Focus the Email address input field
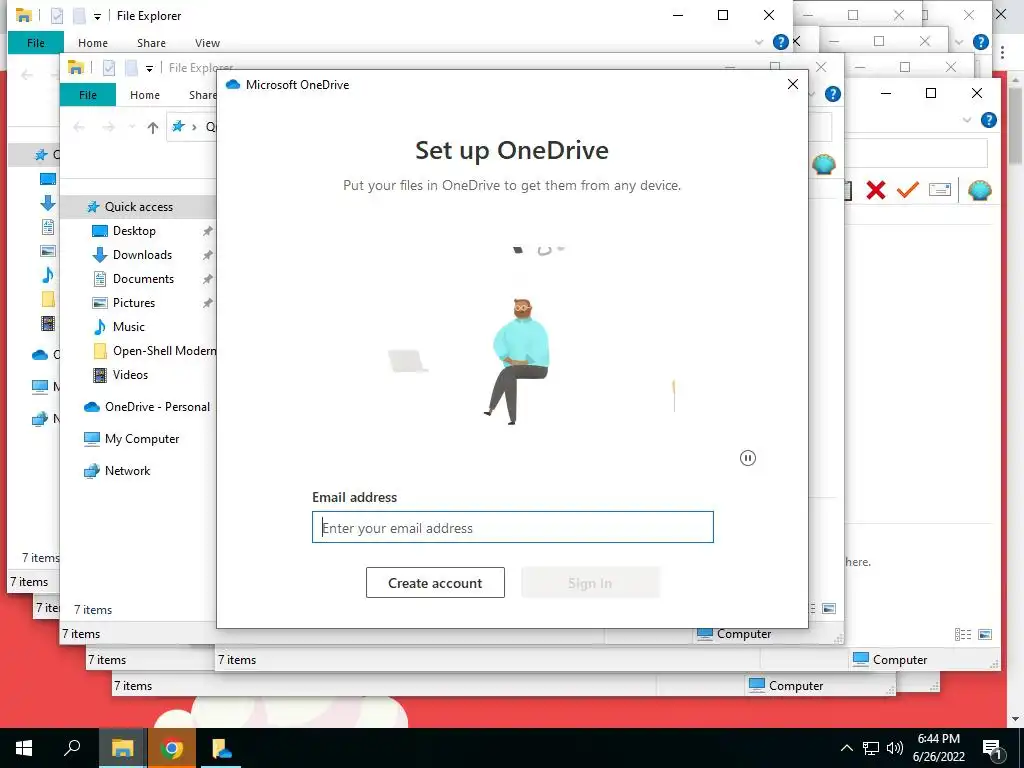The width and height of the screenshot is (1024, 768). point(513,527)
